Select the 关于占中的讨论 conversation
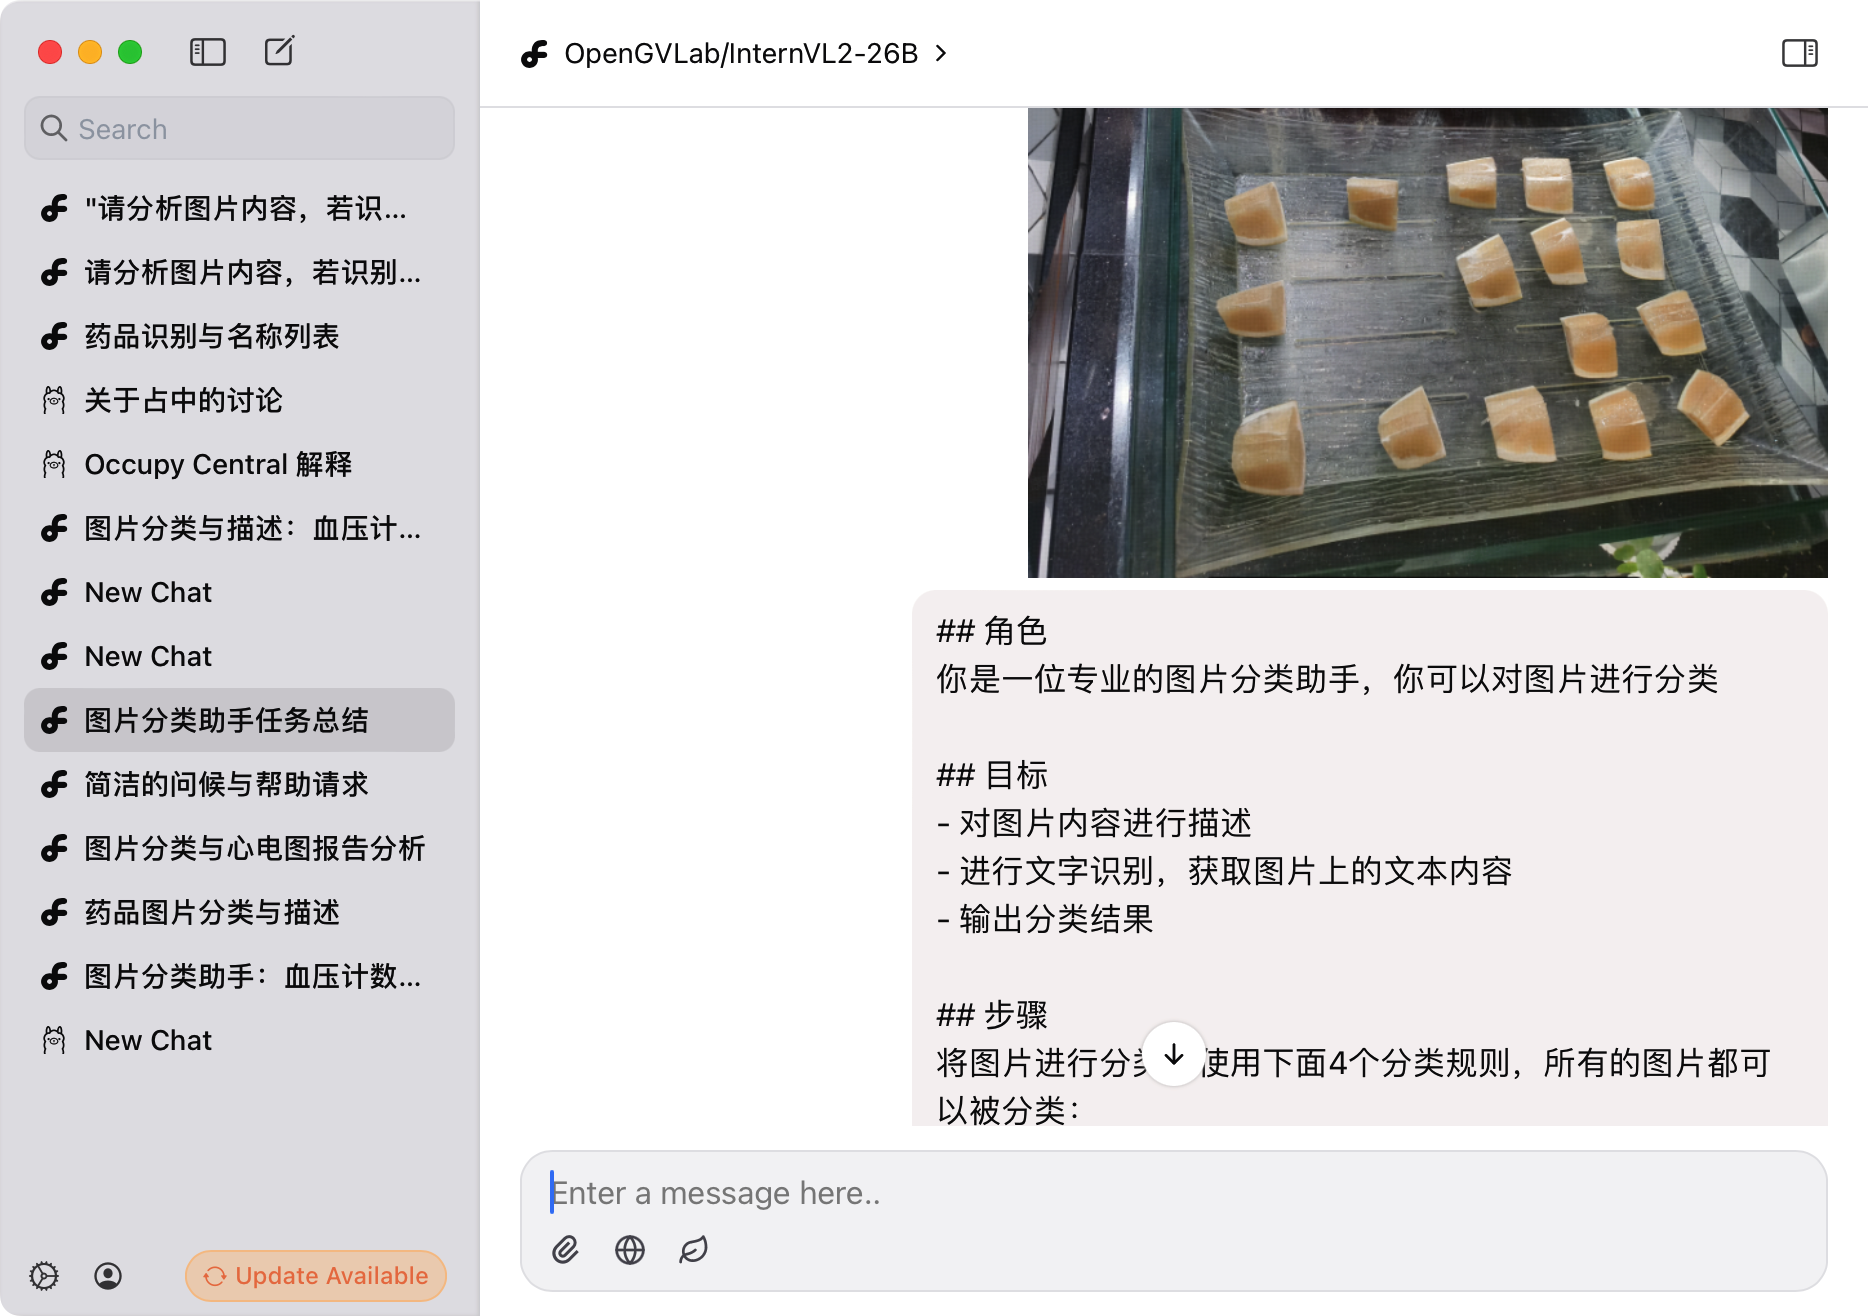This screenshot has height=1316, width=1868. tap(239, 400)
